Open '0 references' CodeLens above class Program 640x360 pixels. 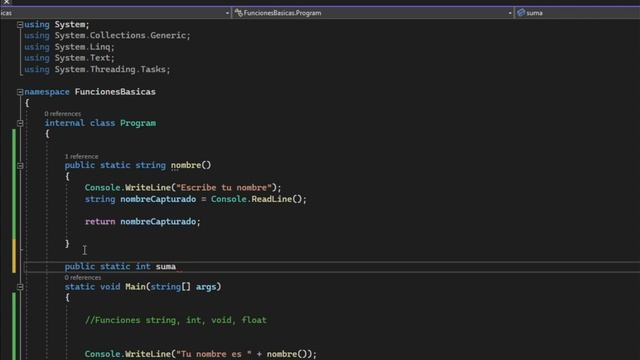(62, 114)
